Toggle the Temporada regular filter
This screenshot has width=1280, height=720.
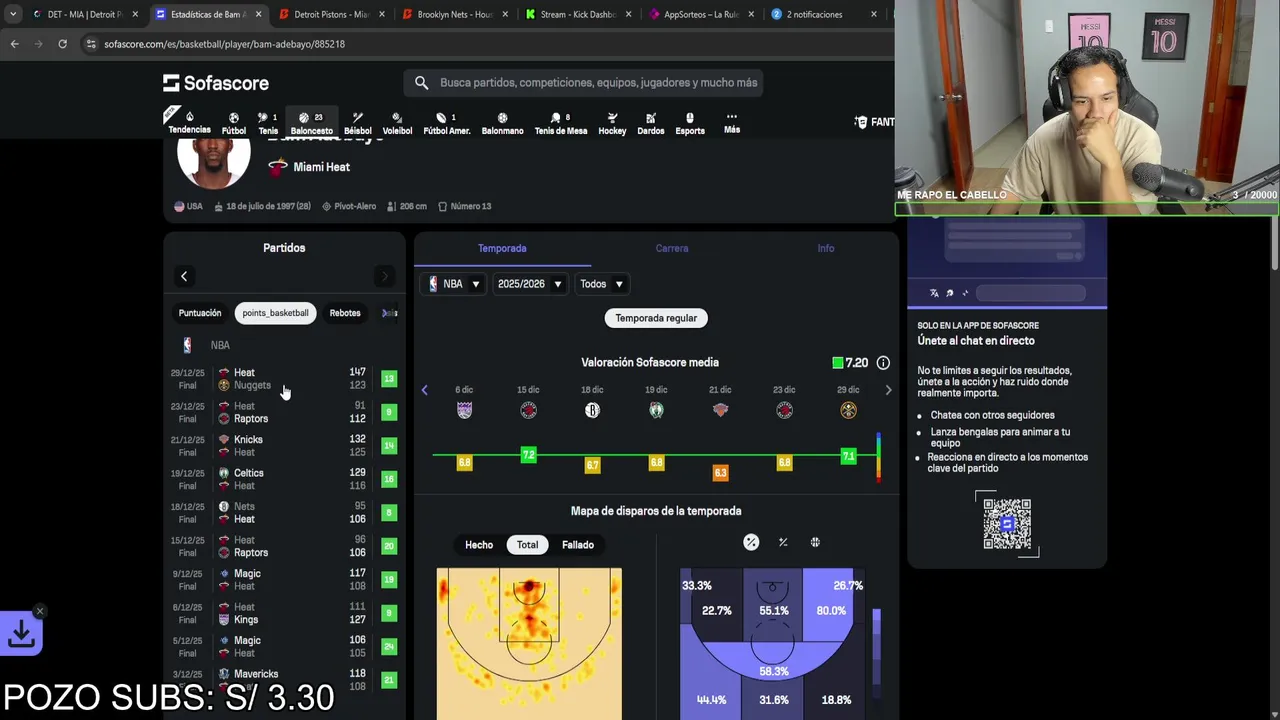(656, 318)
